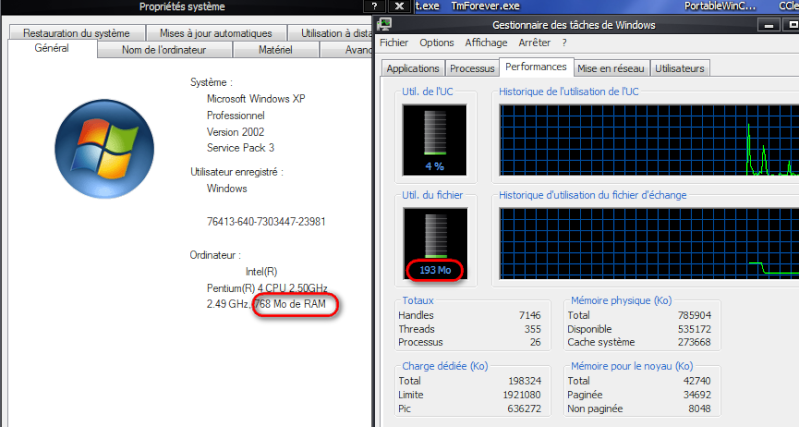
Task: Open the Affichage menu
Action: tap(486, 43)
